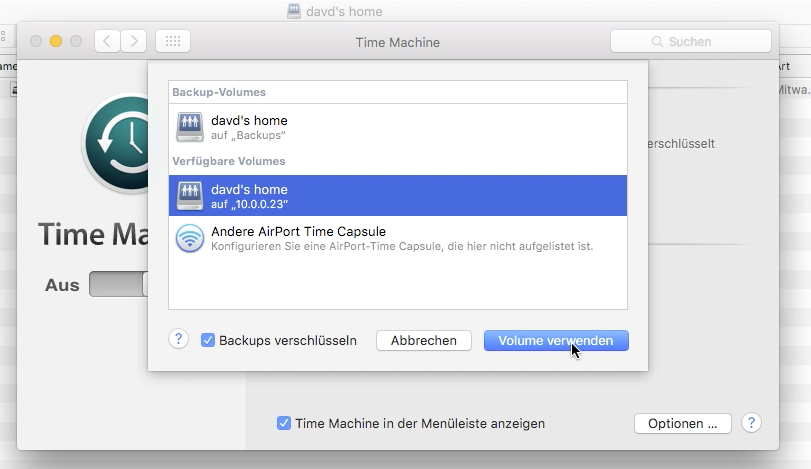Go forward with the toolbar forward arrow
This screenshot has height=469, width=811.
tap(133, 41)
